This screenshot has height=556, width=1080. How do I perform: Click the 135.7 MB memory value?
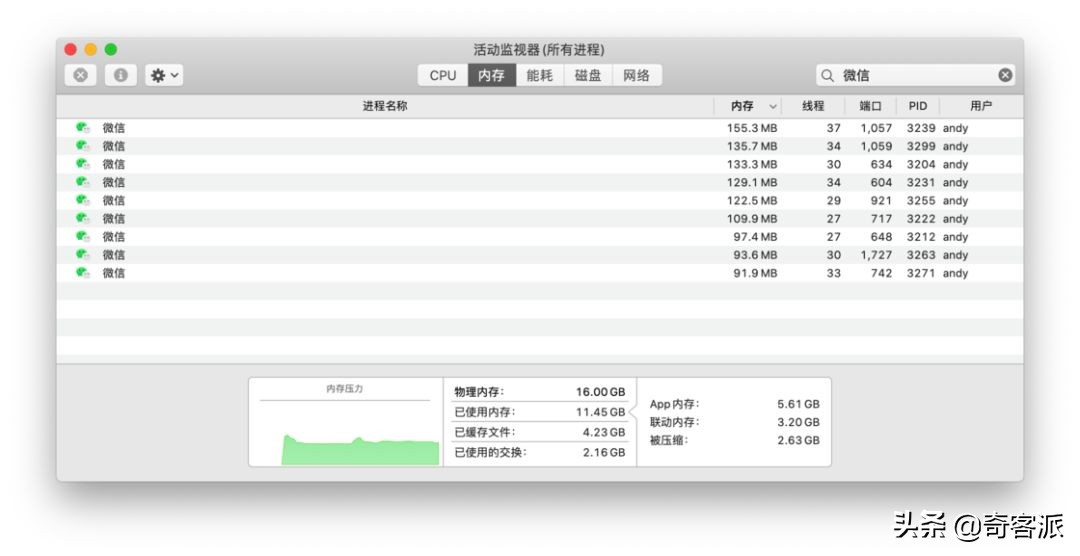751,146
